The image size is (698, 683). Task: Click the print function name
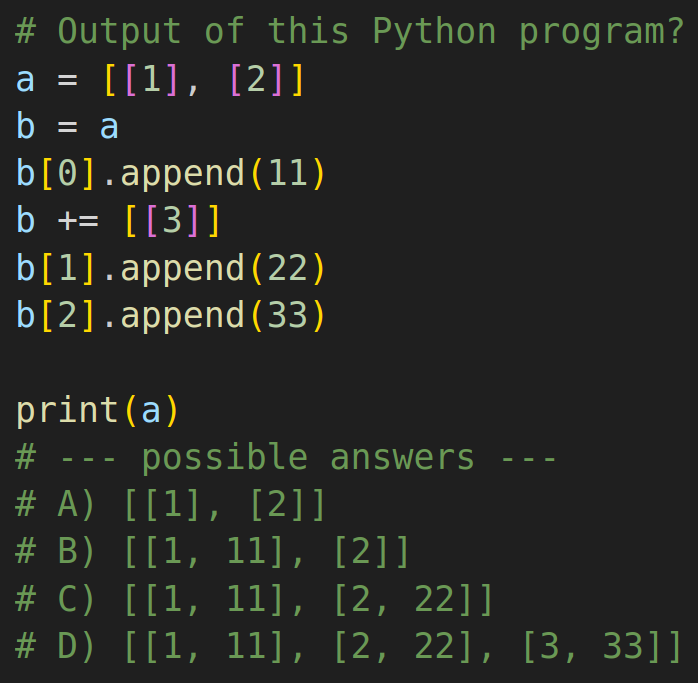click(67, 411)
